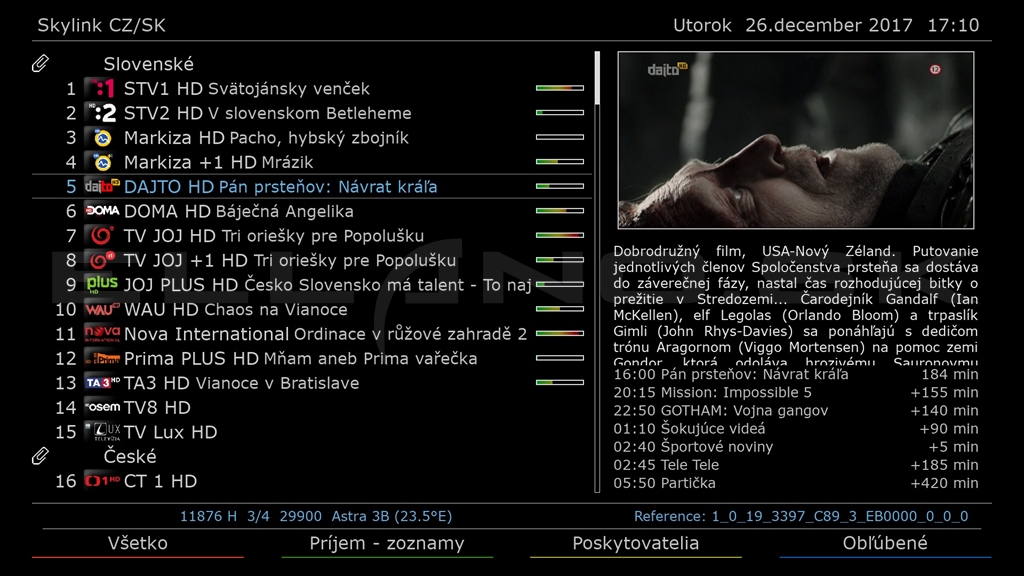Click the Markiza +1 HD channel logo

(102, 162)
